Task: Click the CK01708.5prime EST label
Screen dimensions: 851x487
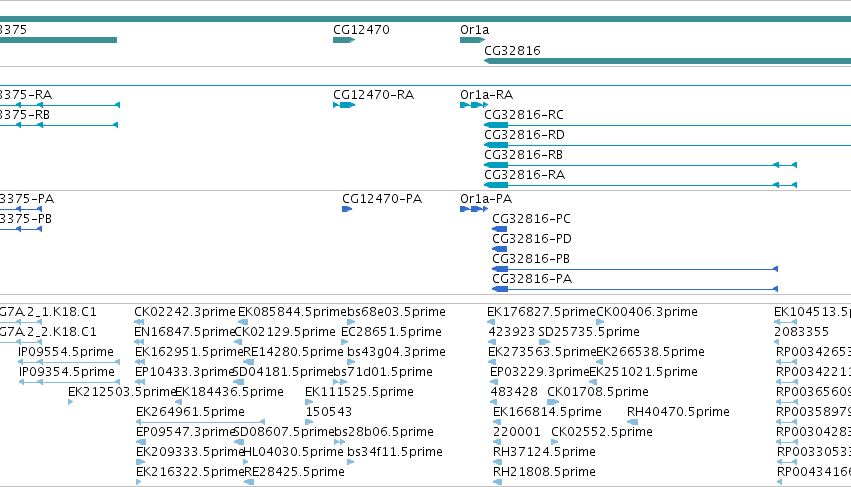Action: 598,393
